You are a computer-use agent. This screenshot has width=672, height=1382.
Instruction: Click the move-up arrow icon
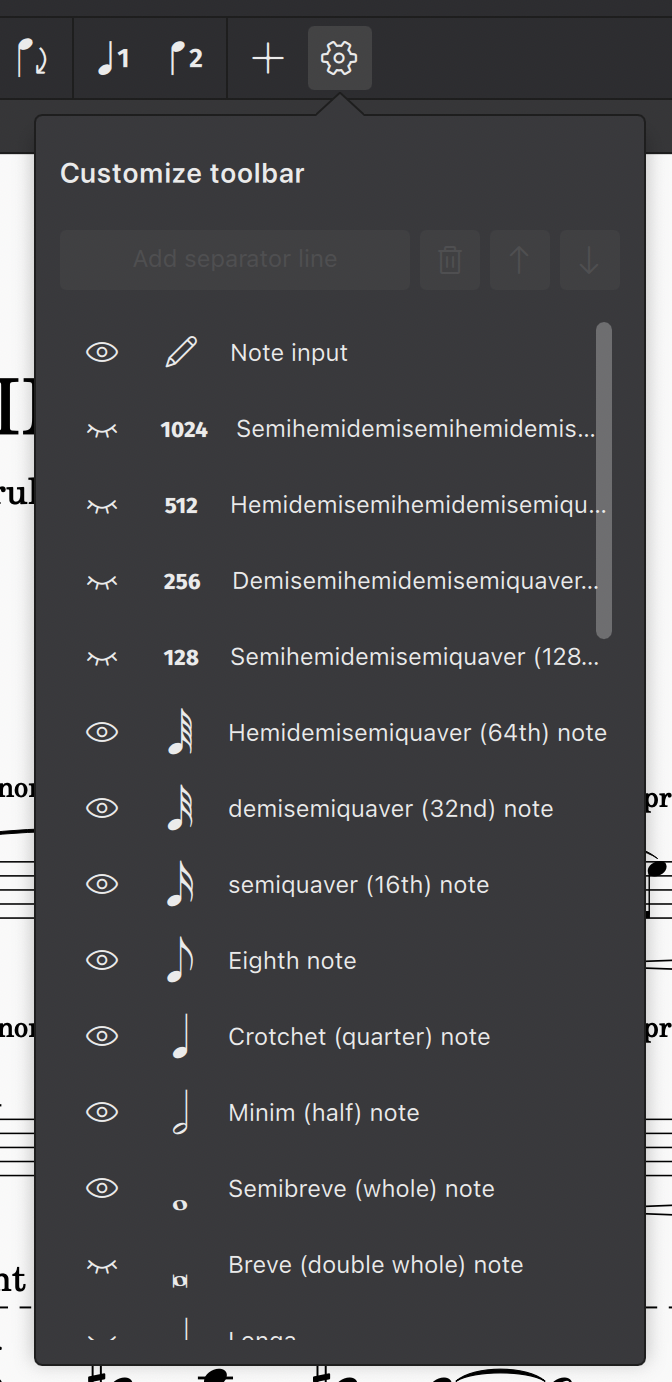pos(519,260)
